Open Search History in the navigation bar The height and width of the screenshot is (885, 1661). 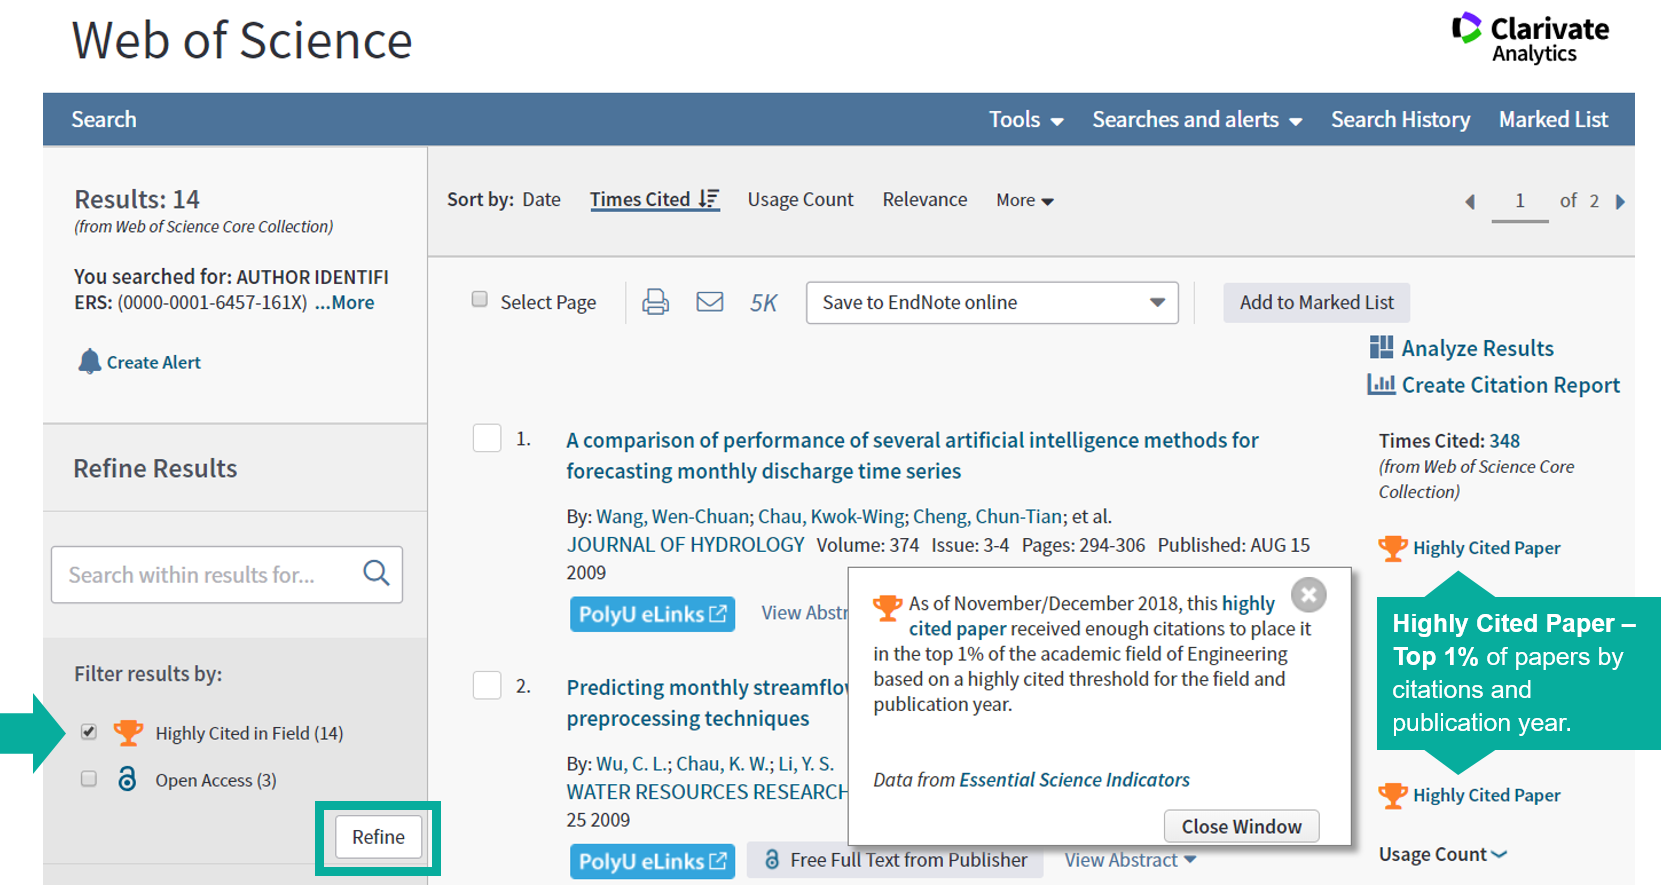click(1400, 120)
